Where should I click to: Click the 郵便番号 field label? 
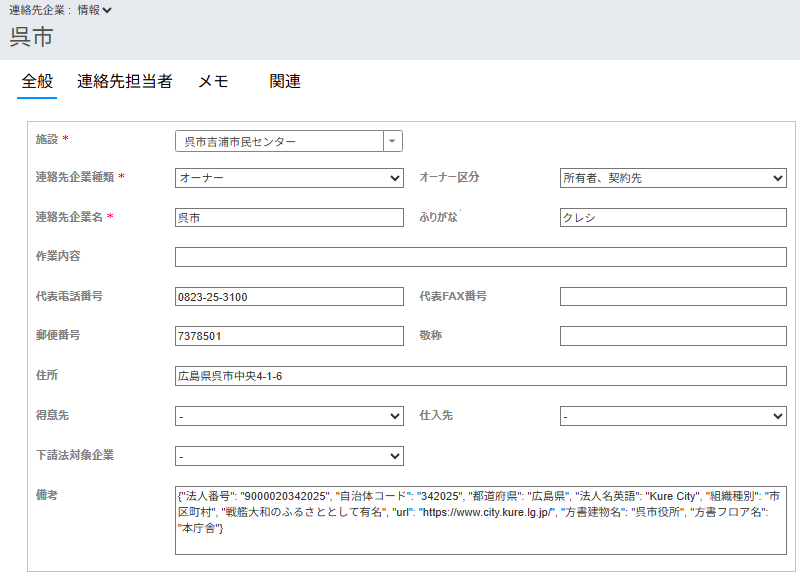pos(58,335)
